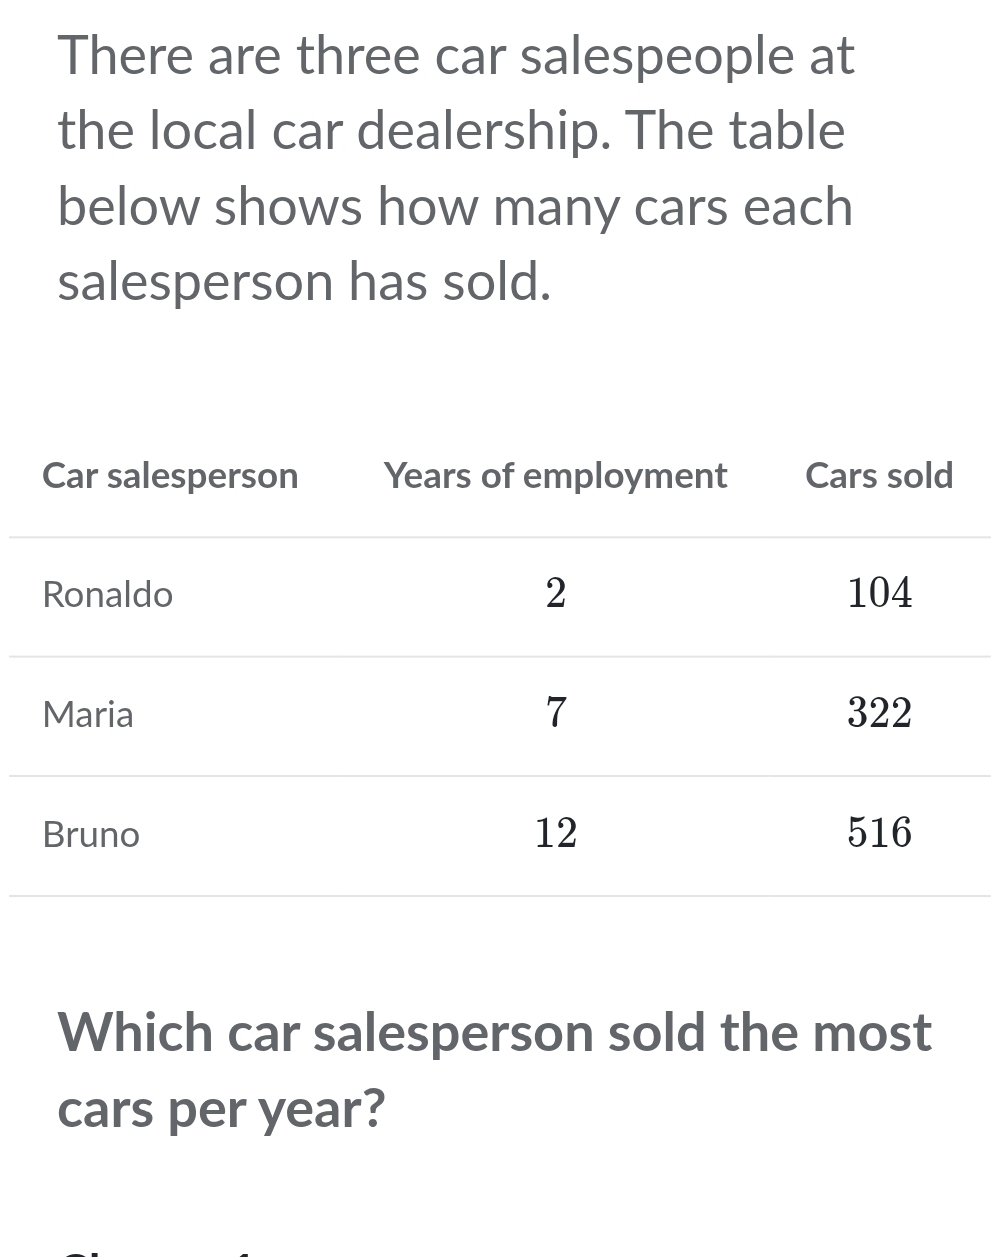Viewport: 991px width, 1257px height.
Task: Click the text "salesperson has sold."
Action: (x=304, y=282)
